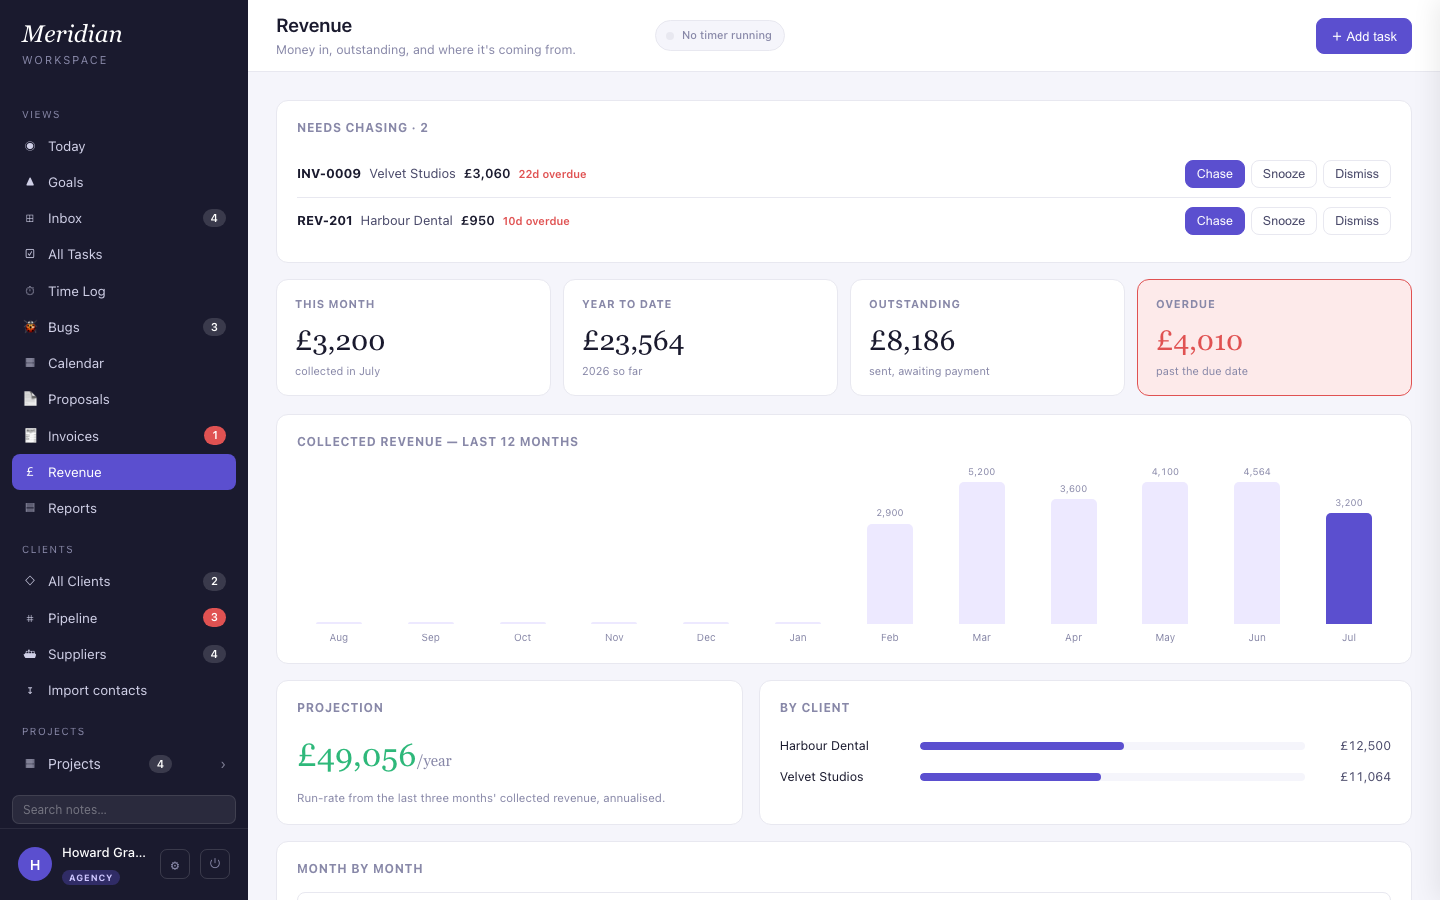Click the Month by Month heading
This screenshot has height=900, width=1440.
pyautogui.click(x=360, y=869)
